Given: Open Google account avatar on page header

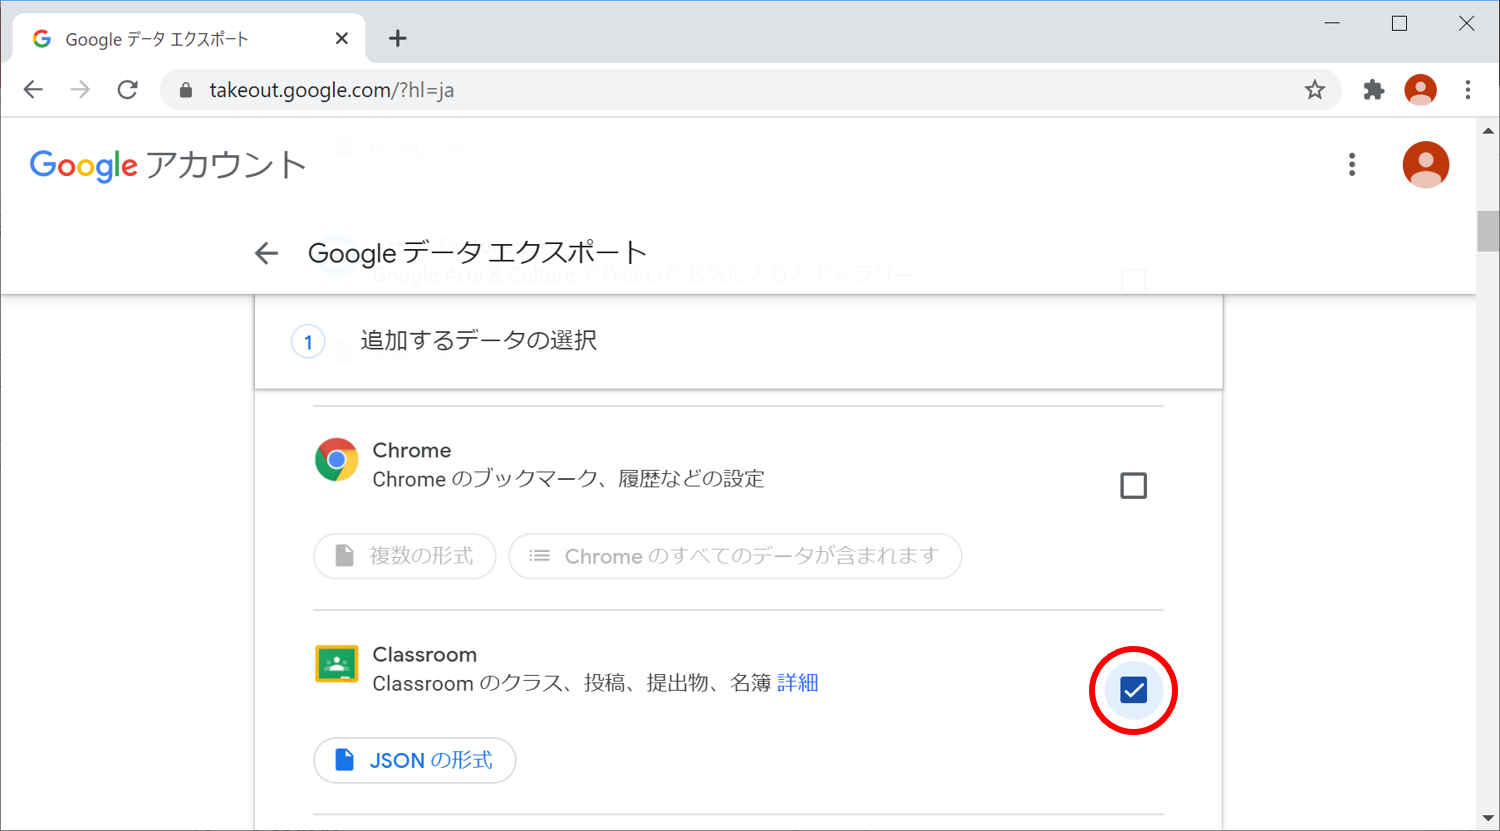Looking at the screenshot, I should (x=1426, y=165).
